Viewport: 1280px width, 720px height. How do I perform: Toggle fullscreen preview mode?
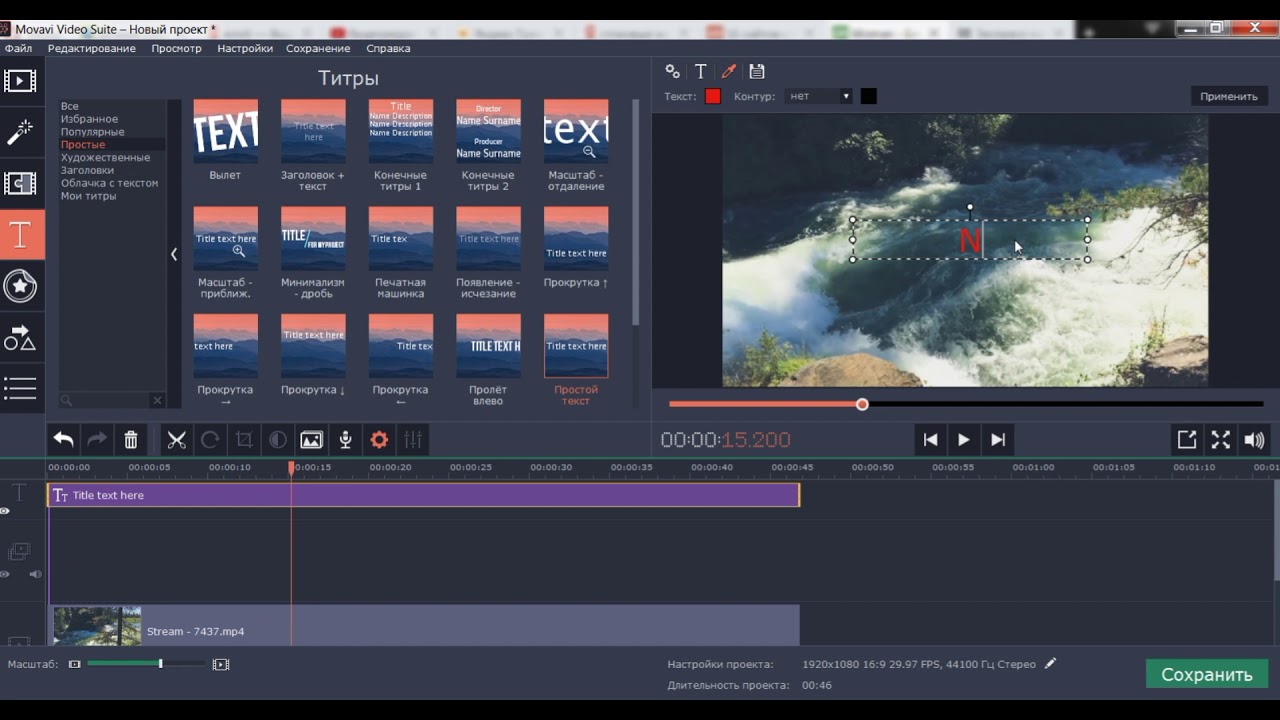(x=1220, y=440)
